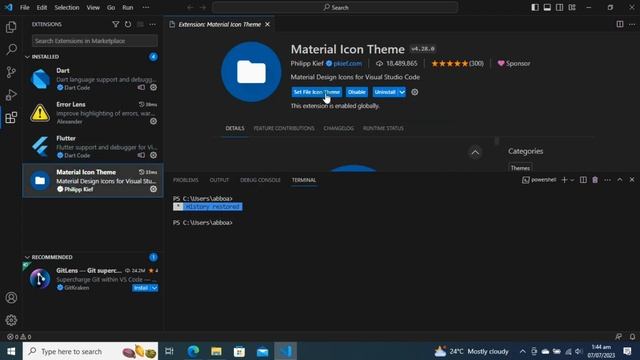Viewport: 640px width, 360px height.
Task: Click the title bar Search command center
Action: [x=335, y=7]
